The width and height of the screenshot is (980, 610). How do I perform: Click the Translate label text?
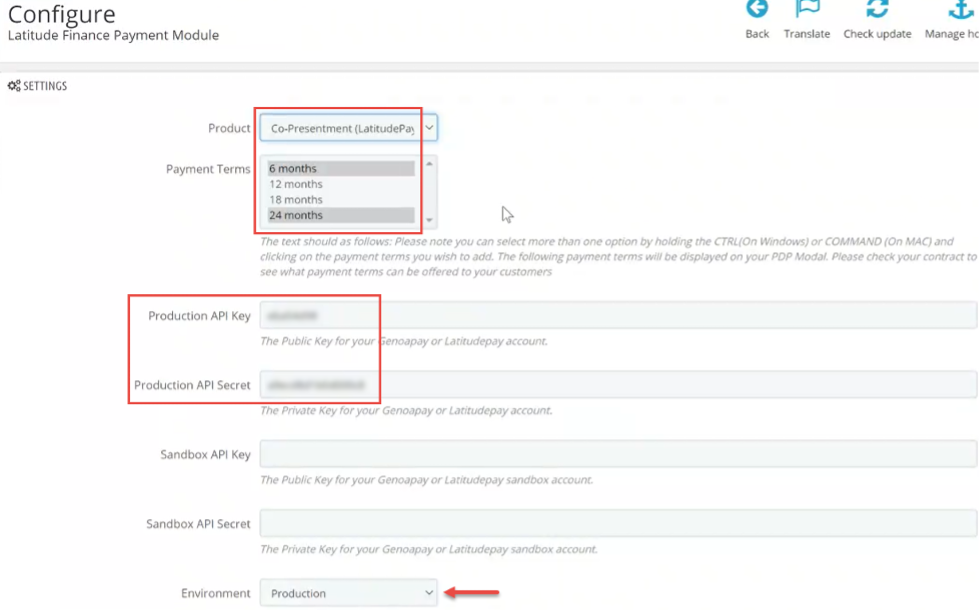tap(807, 34)
